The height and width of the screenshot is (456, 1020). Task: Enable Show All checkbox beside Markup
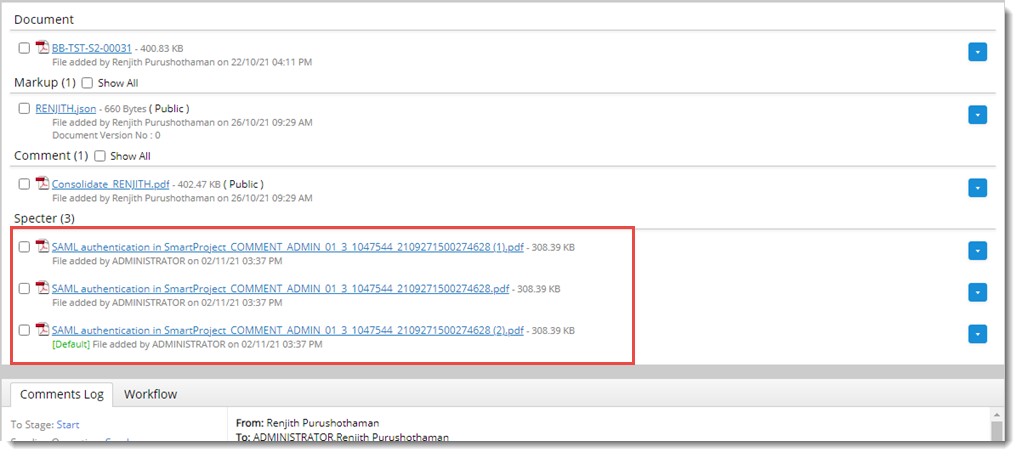tap(87, 83)
